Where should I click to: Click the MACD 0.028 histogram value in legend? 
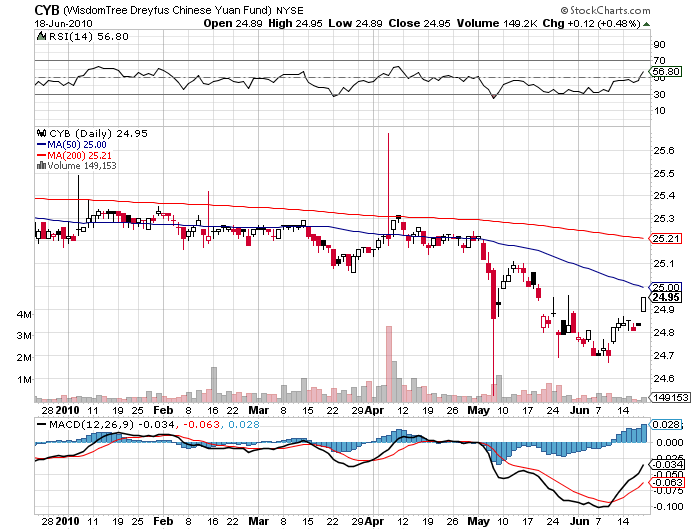[244, 425]
